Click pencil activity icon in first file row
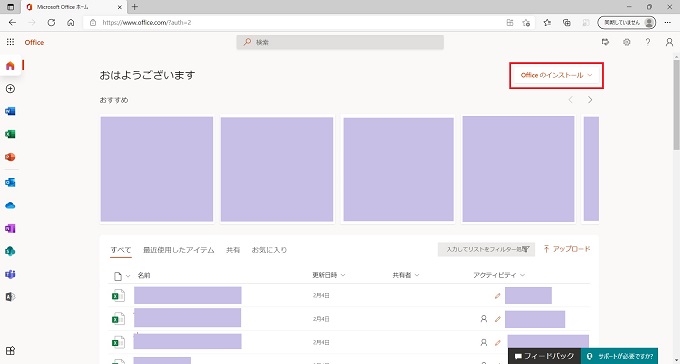This screenshot has width=680, height=364. pos(497,296)
